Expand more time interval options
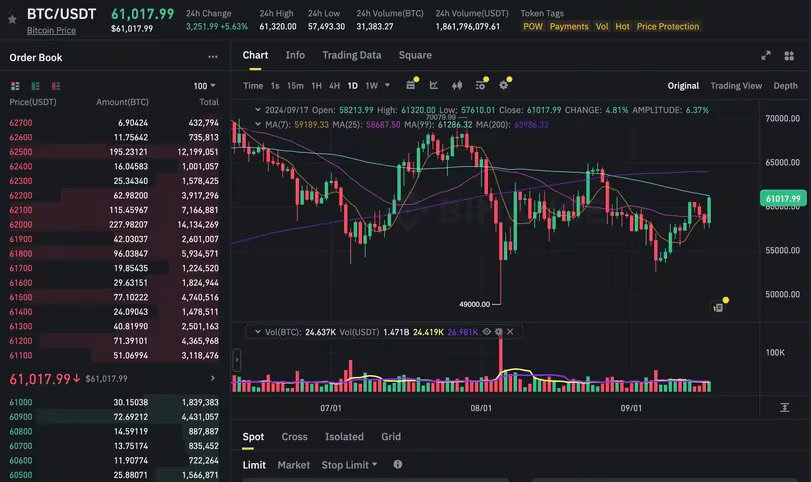The image size is (811, 482). click(387, 85)
